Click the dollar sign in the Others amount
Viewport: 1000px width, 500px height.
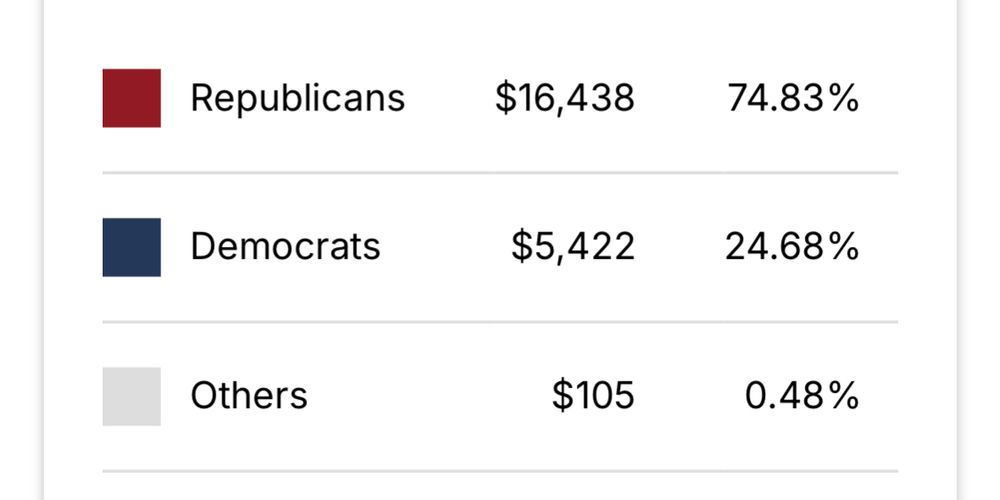coord(562,396)
